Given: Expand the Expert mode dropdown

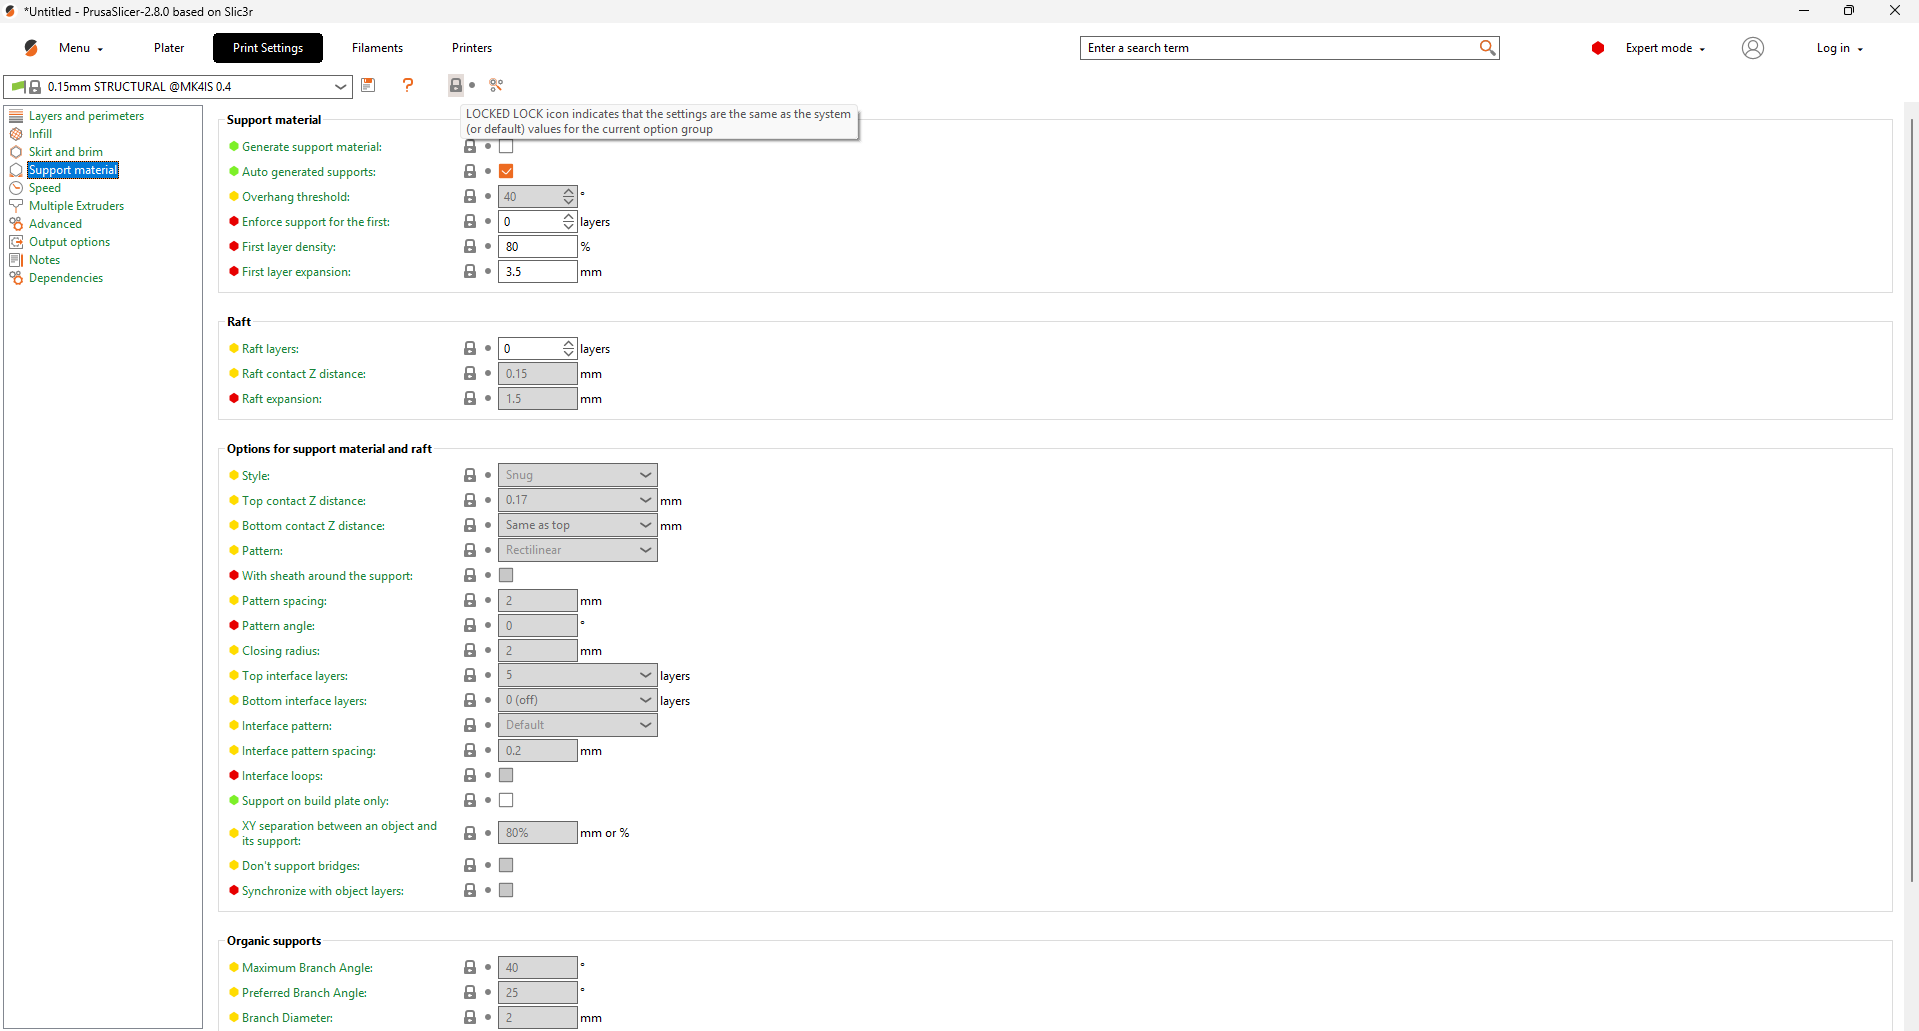Looking at the screenshot, I should pyautogui.click(x=1665, y=48).
